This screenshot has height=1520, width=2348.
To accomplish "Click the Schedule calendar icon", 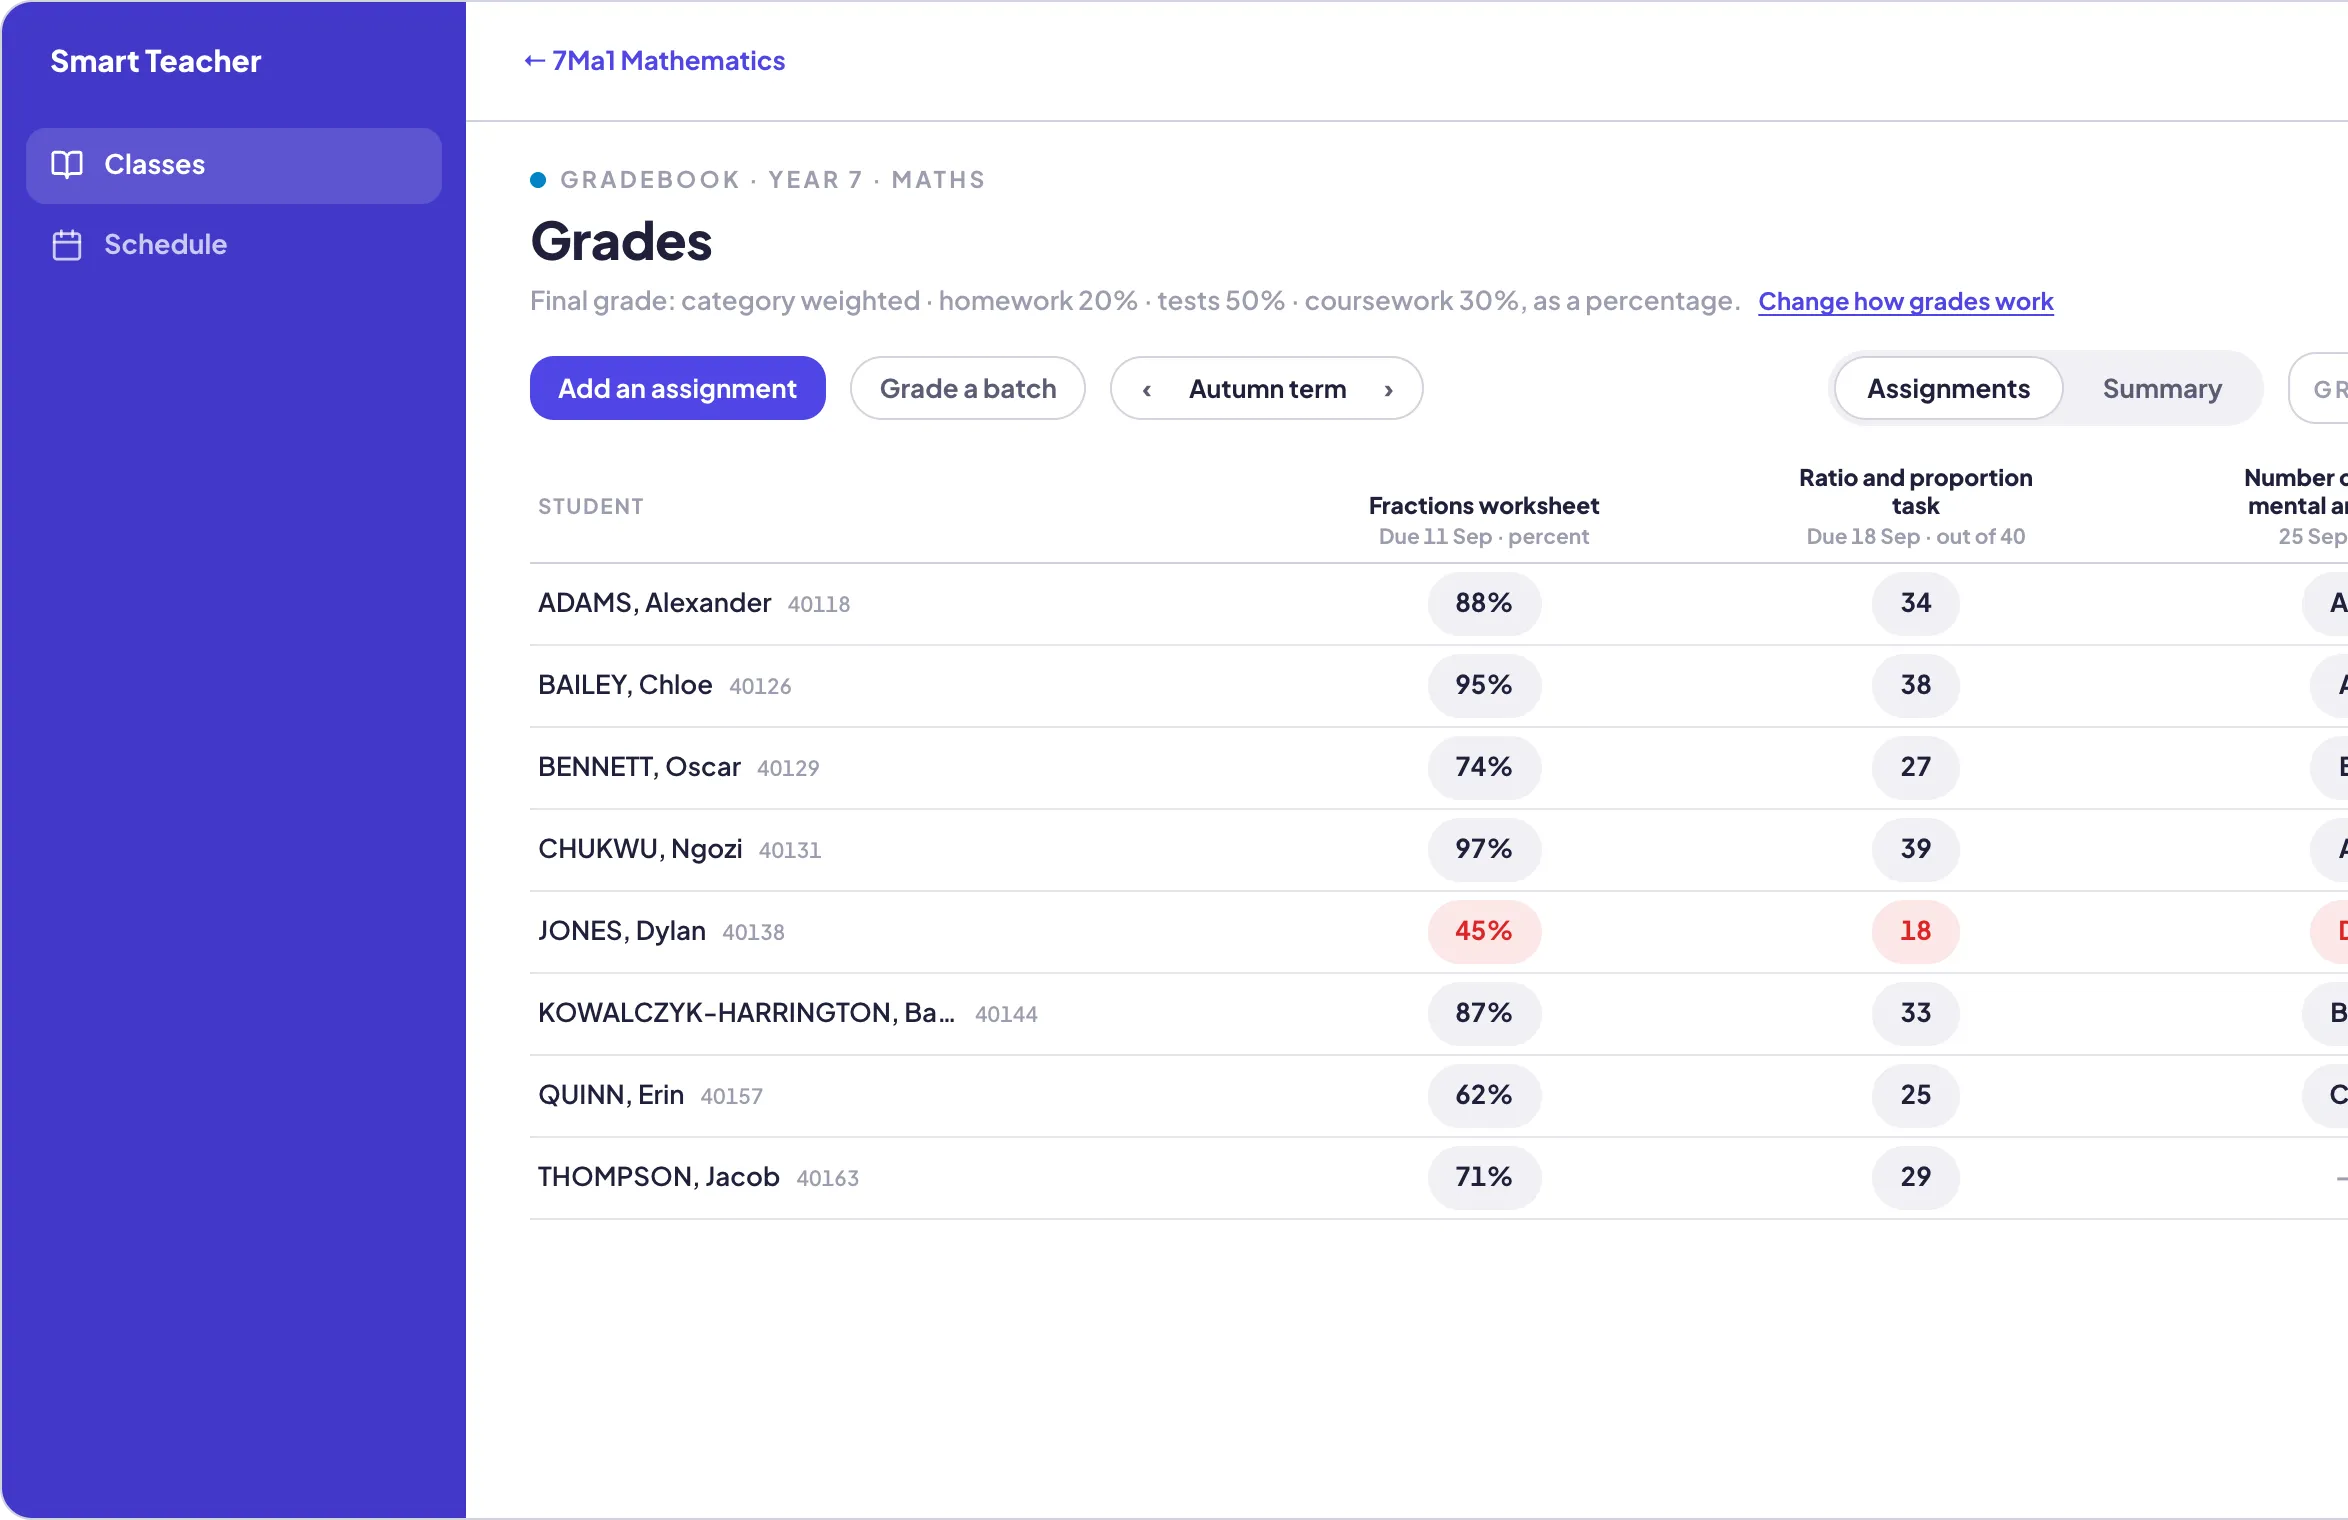I will click(x=67, y=245).
